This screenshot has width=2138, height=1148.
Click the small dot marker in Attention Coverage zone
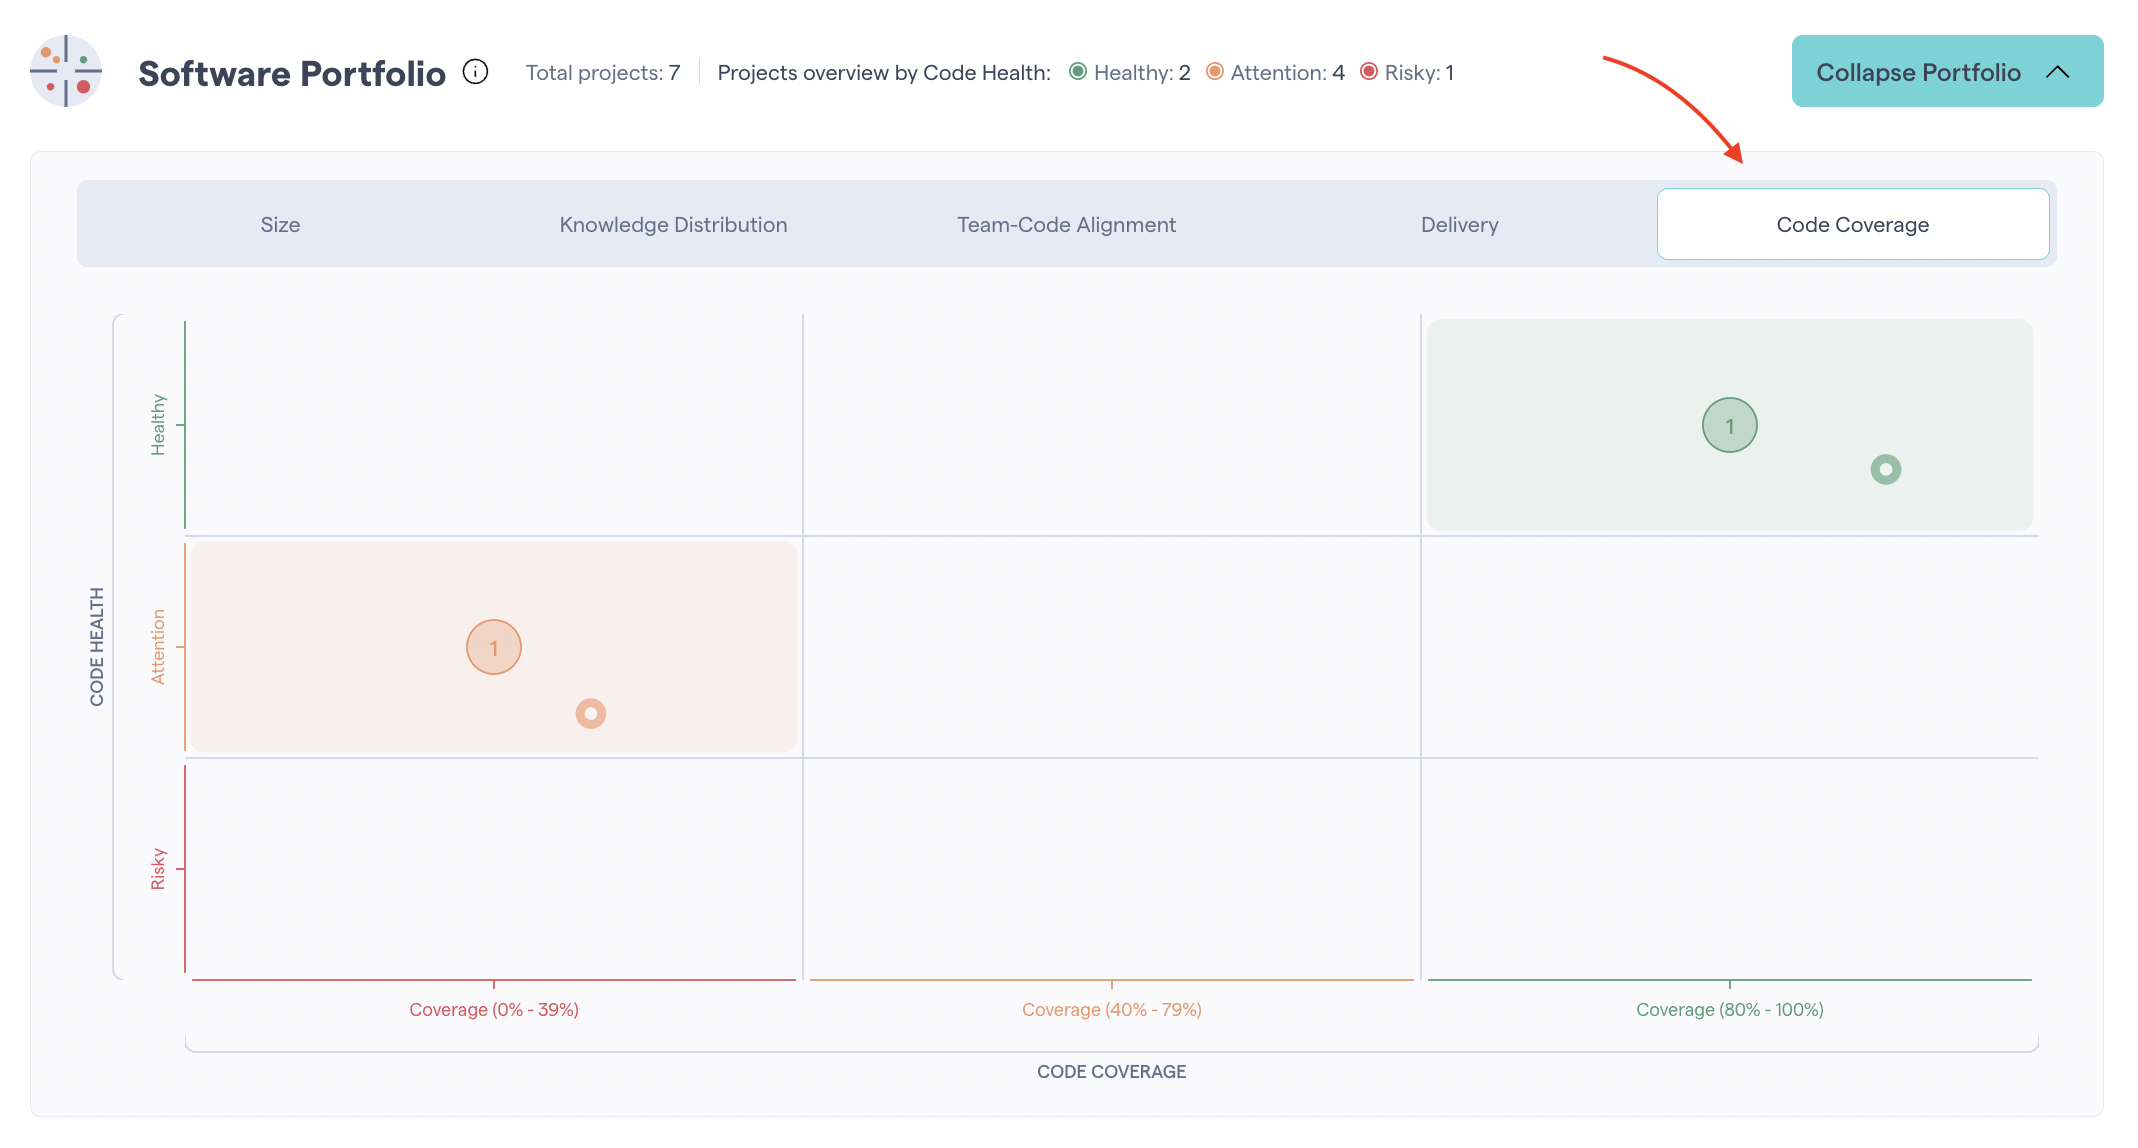[x=590, y=713]
